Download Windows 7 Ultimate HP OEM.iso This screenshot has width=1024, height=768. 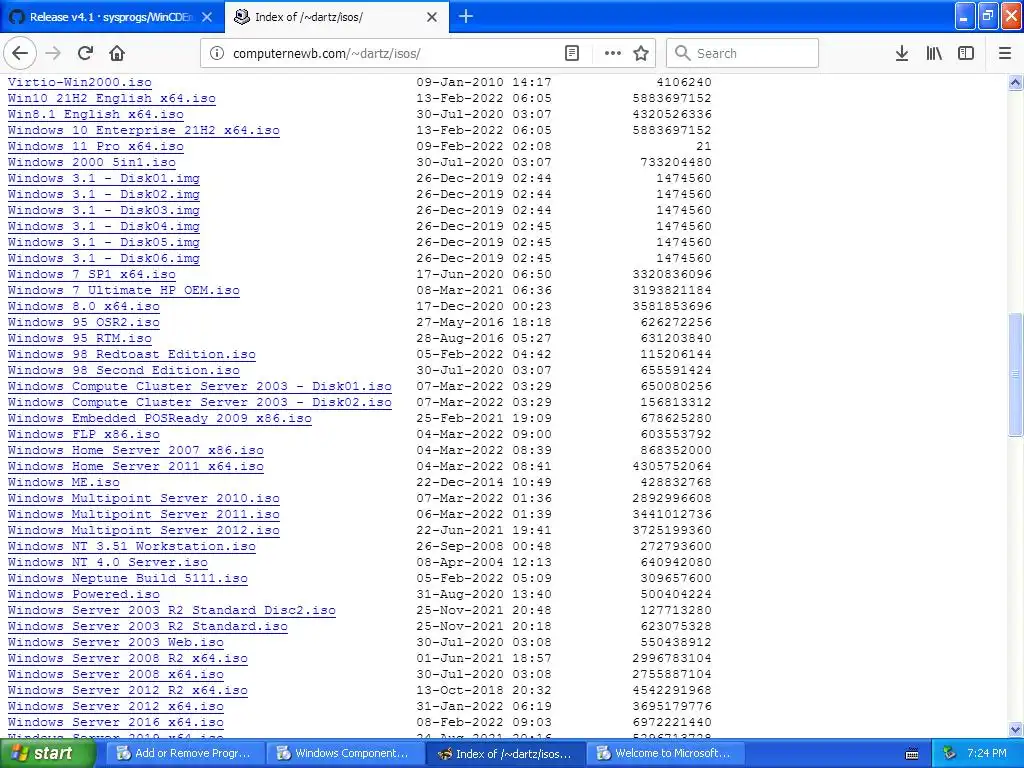[123, 290]
